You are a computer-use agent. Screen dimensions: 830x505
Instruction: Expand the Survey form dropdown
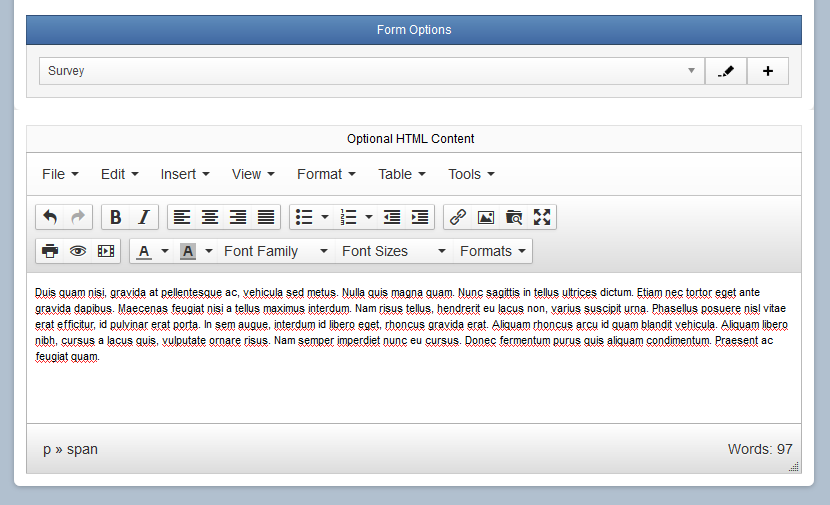[372, 71]
